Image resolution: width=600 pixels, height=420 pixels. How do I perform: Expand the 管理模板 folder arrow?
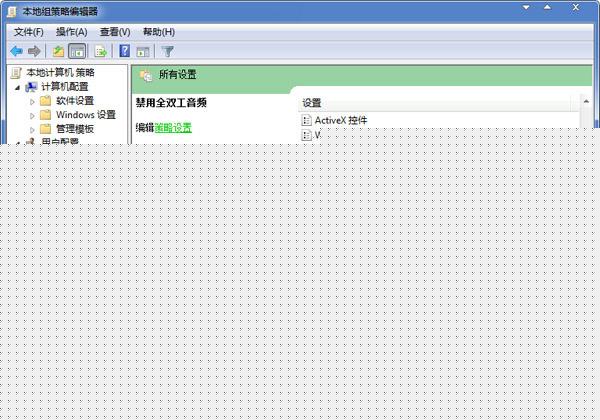pos(32,130)
